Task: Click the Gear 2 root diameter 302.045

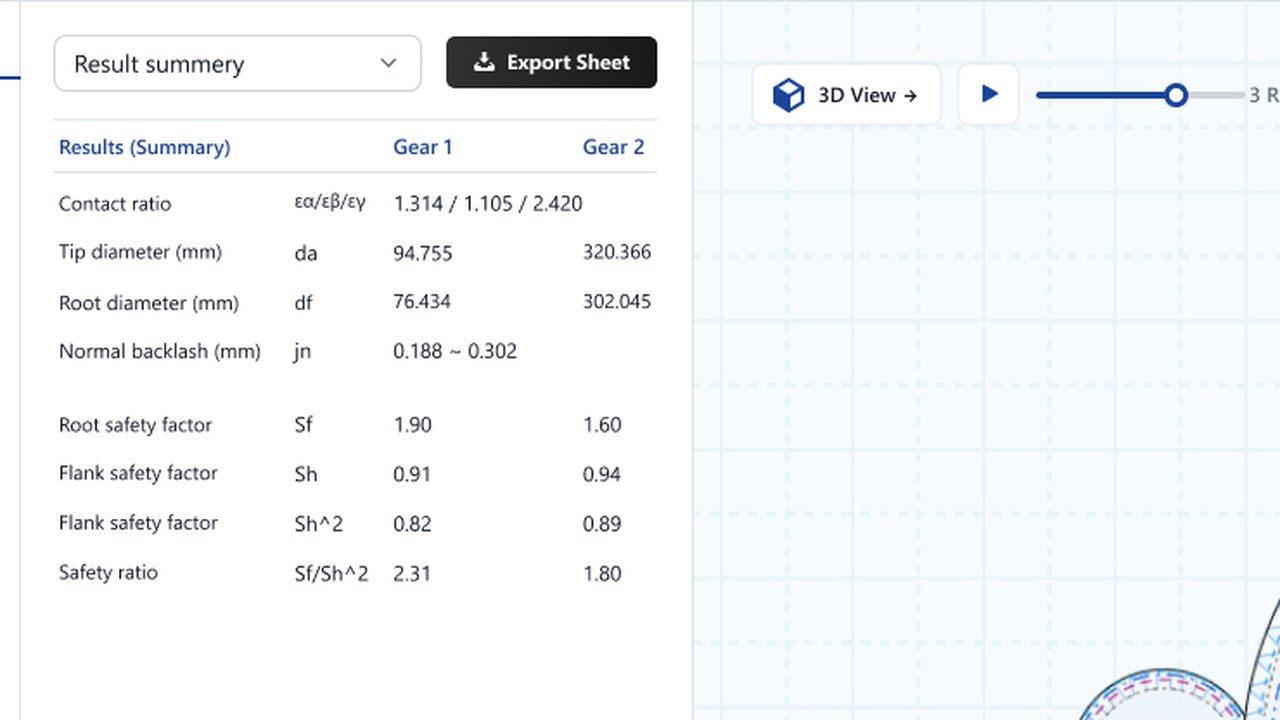Action: point(617,302)
